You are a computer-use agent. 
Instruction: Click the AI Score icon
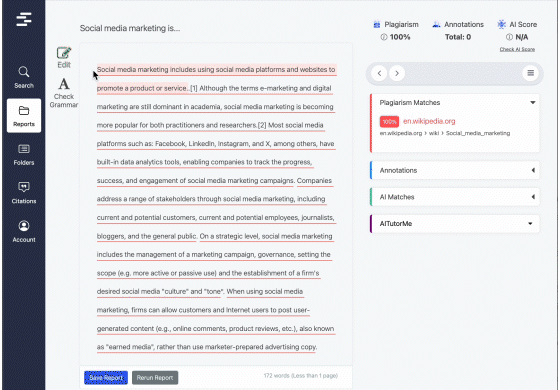(x=501, y=24)
